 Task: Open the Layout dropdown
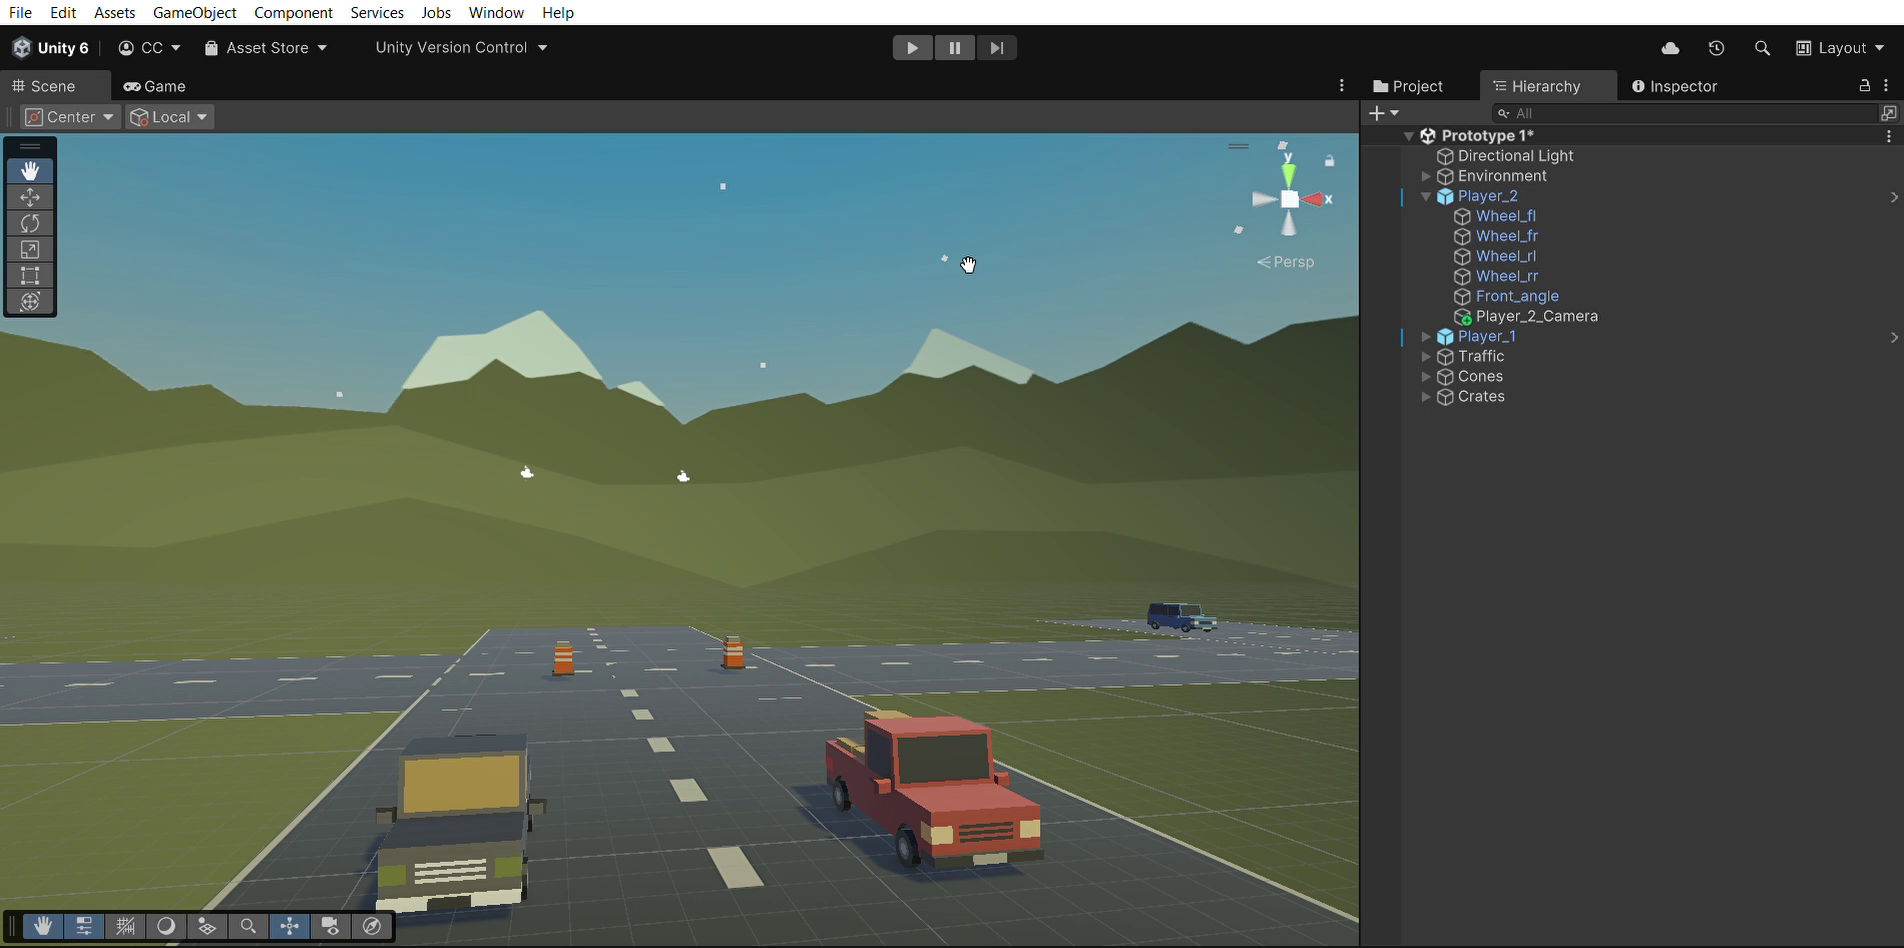(x=1840, y=48)
